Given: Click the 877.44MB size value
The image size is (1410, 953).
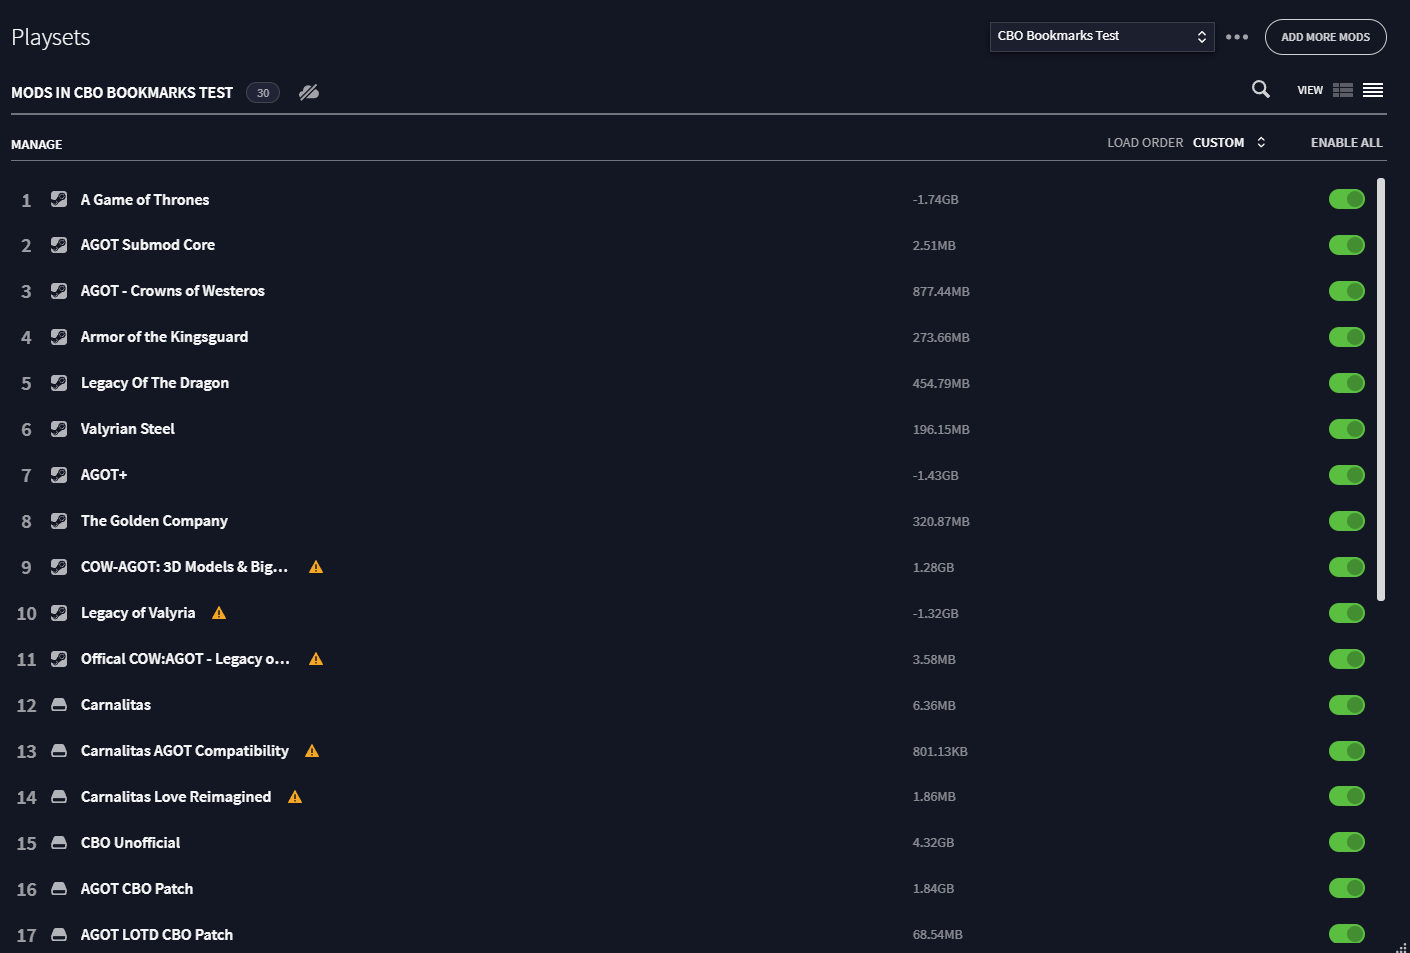Looking at the screenshot, I should 941,292.
